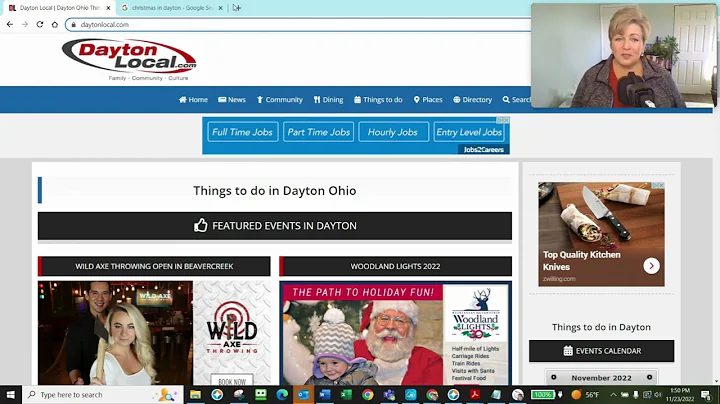Viewport: 720px width, 404px height.
Task: Reload the daytonlocal.com page
Action: pos(40,24)
